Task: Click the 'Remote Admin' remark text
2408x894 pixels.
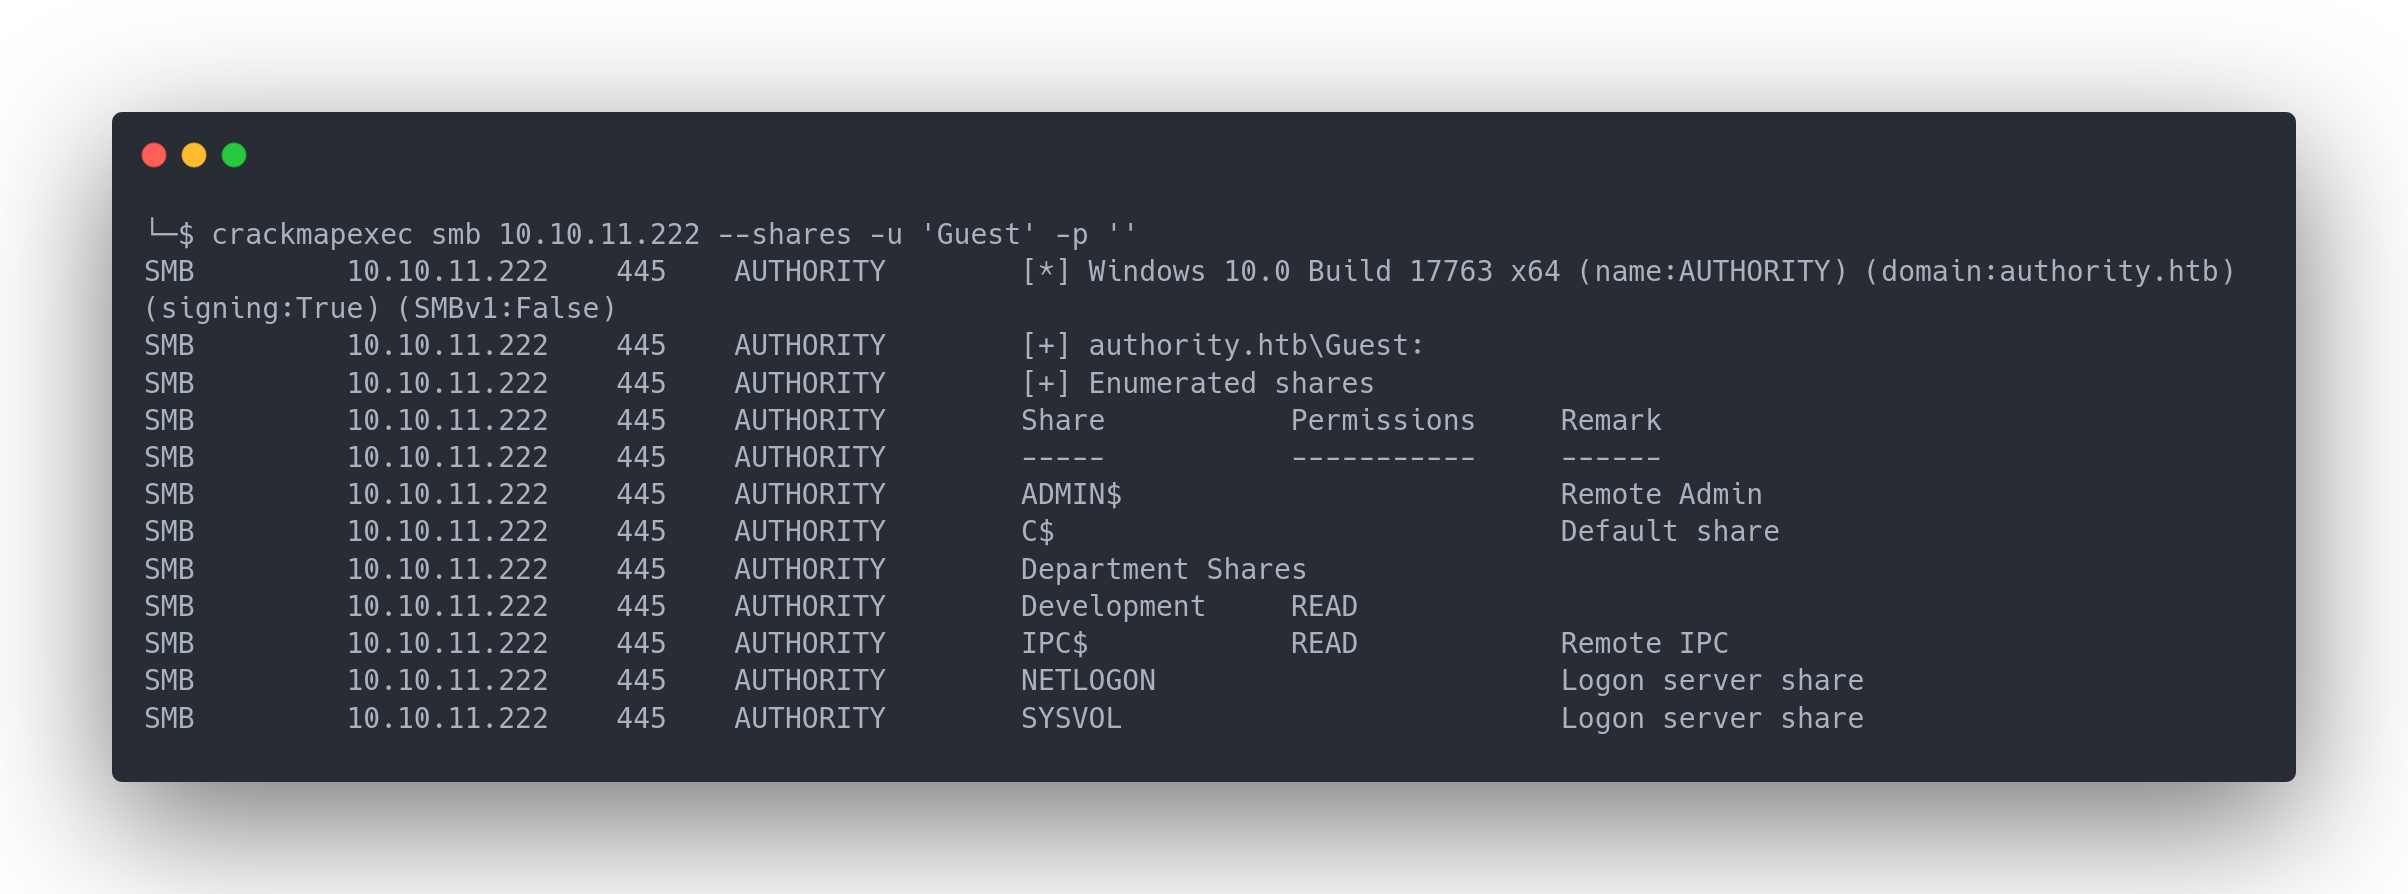Action: coord(1661,494)
